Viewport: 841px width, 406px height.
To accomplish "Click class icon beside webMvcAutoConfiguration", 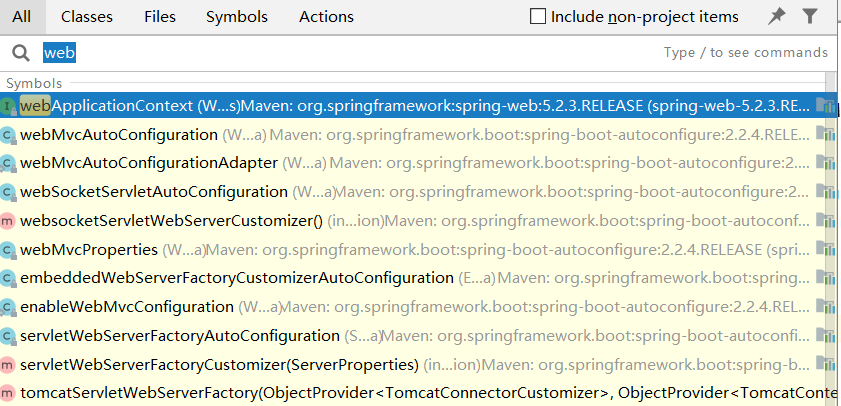I will click(7, 135).
